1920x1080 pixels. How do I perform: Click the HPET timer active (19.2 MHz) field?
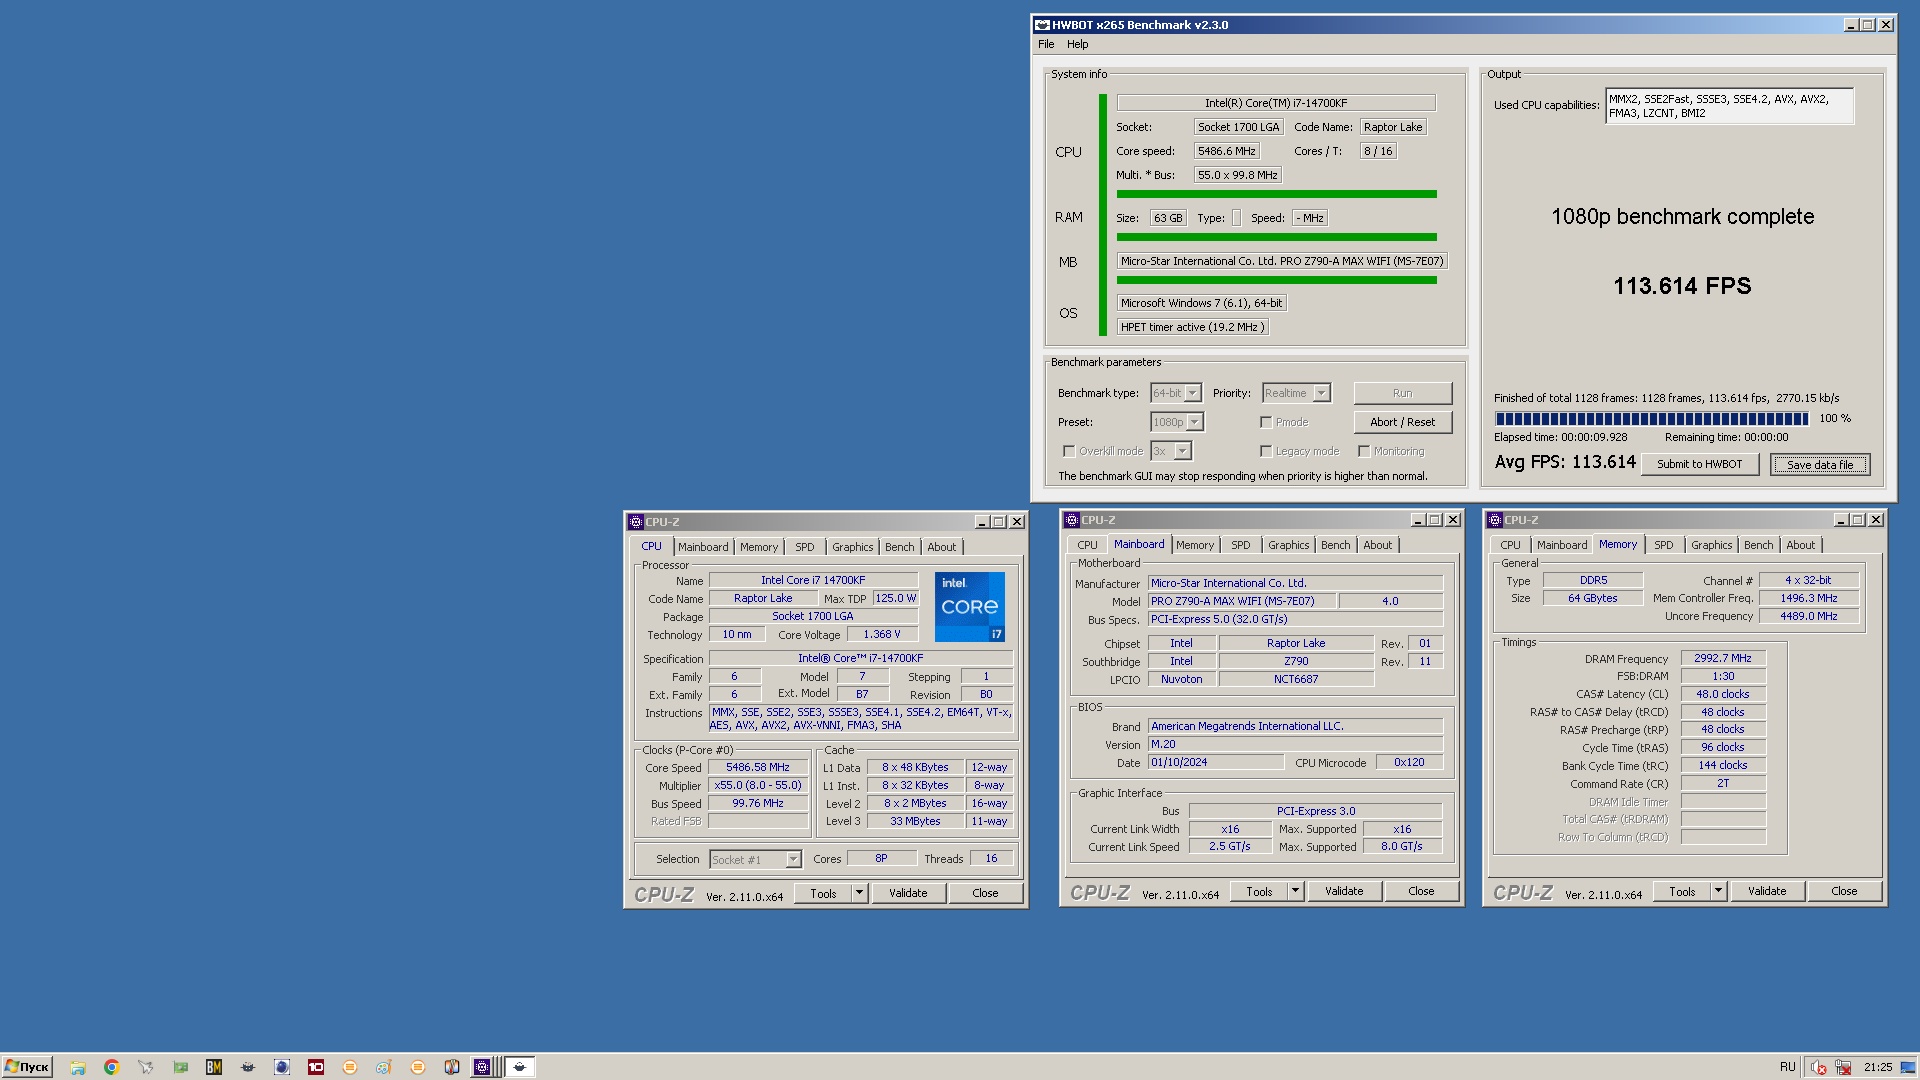click(1192, 327)
